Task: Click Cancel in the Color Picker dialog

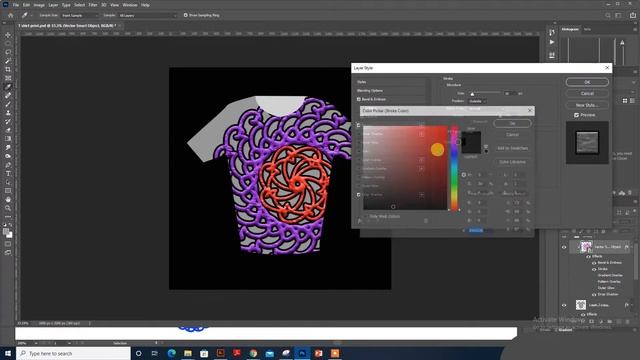Action: 512,134
